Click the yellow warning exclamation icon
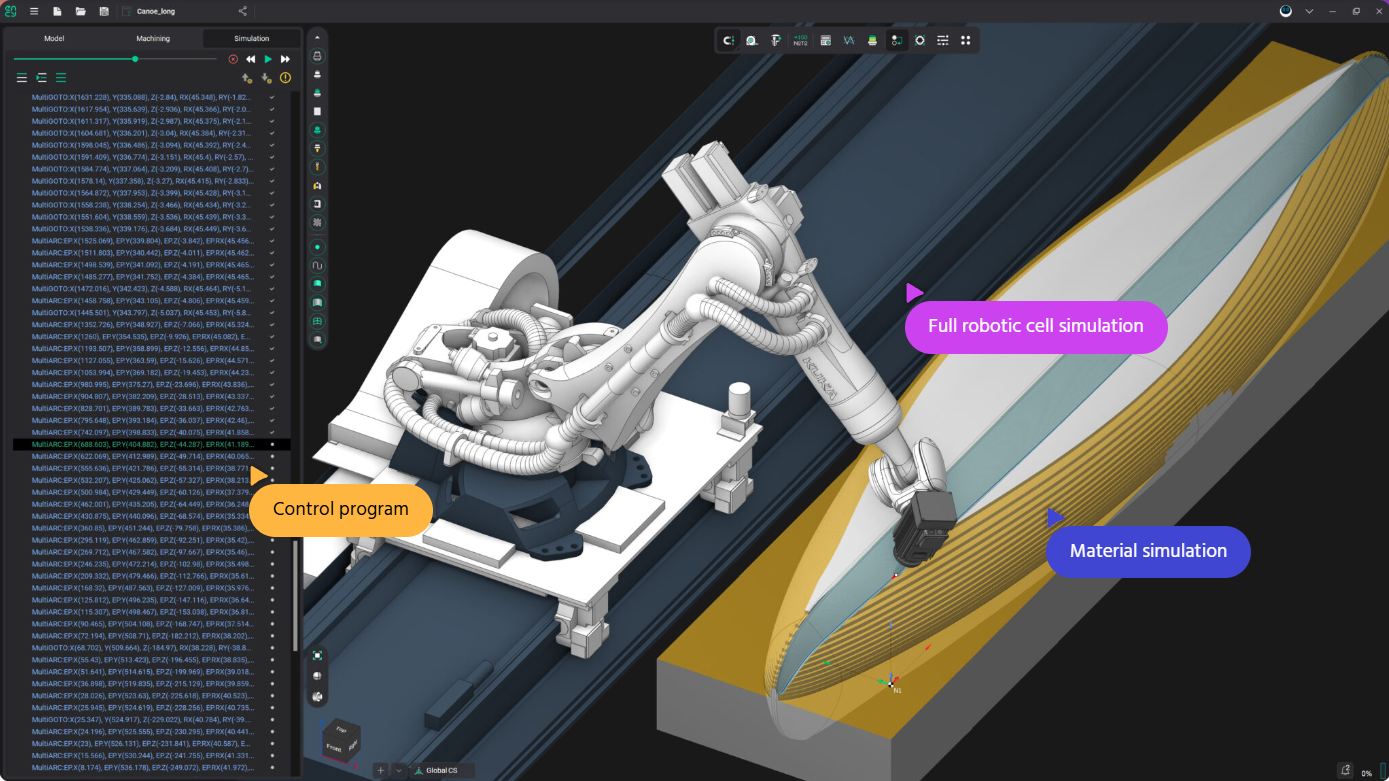This screenshot has width=1389, height=781. tap(285, 78)
